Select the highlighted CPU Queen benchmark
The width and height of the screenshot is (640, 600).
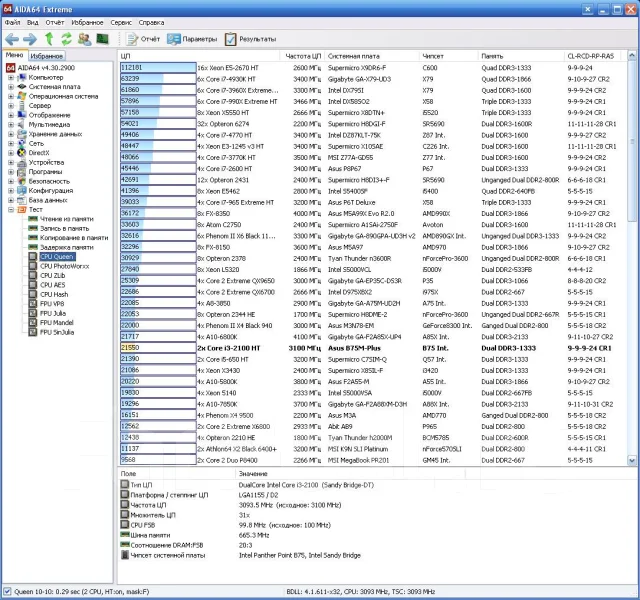click(57, 256)
